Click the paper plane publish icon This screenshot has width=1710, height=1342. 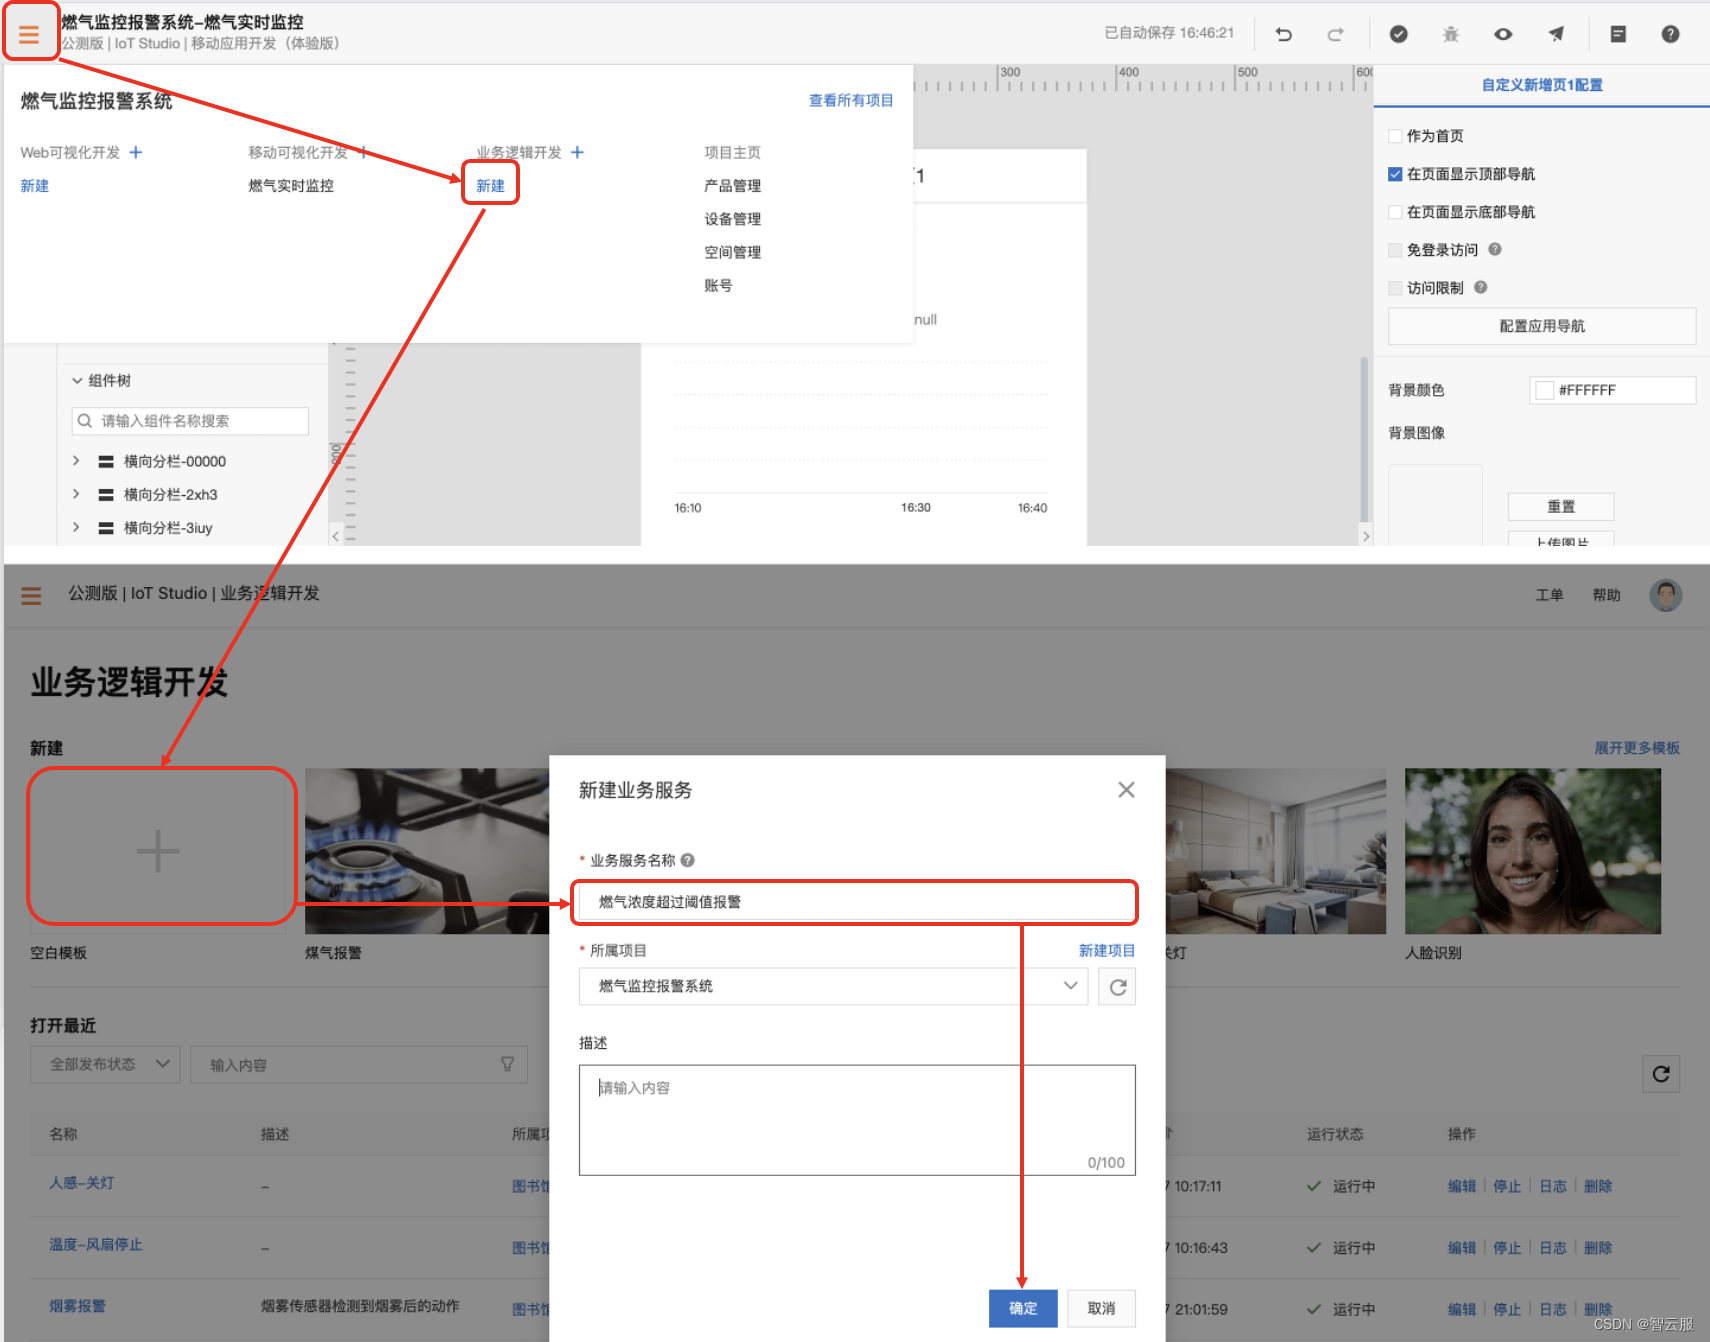[1556, 34]
